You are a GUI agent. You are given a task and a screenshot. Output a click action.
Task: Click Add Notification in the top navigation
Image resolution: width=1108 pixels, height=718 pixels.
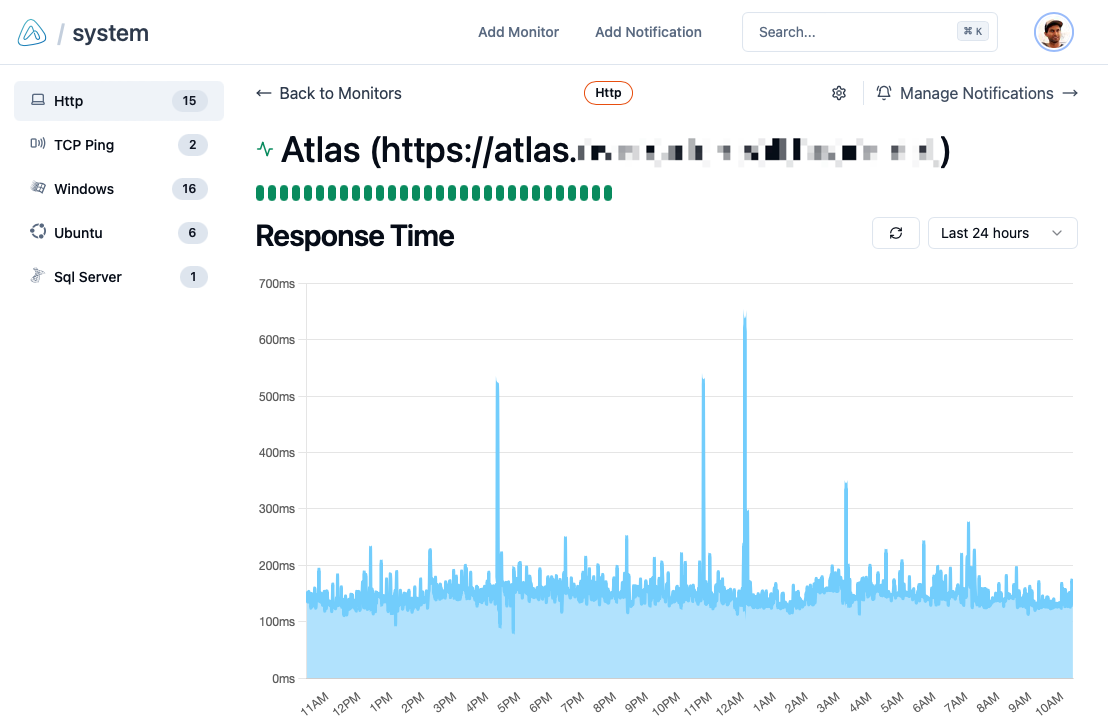[648, 31]
